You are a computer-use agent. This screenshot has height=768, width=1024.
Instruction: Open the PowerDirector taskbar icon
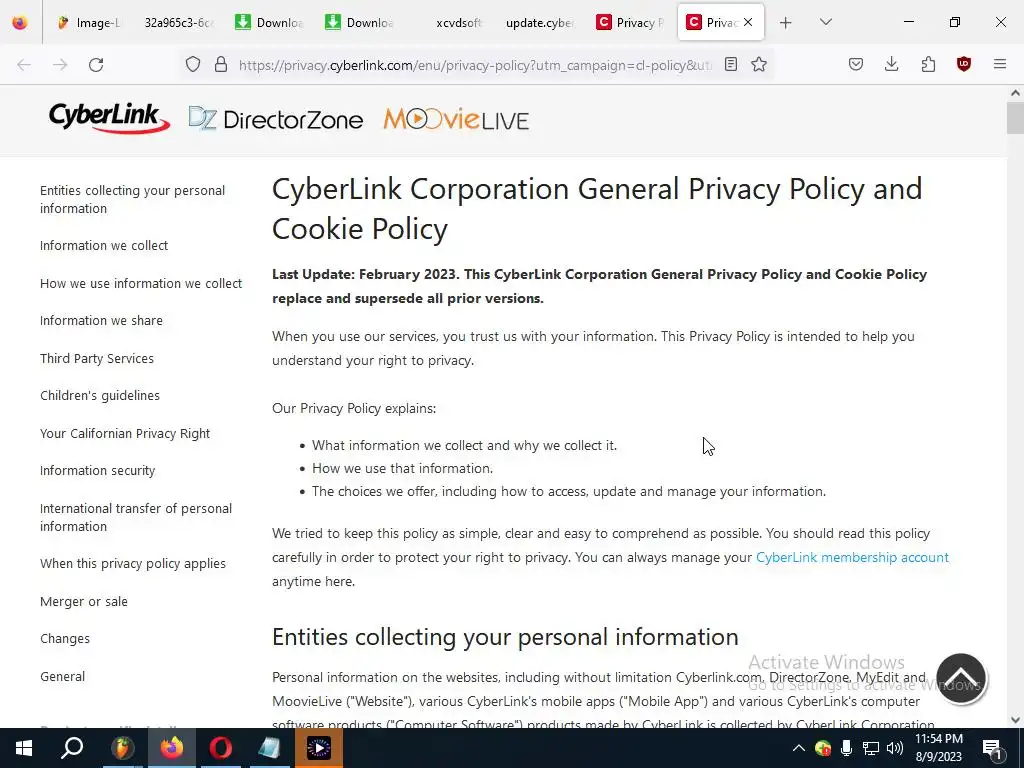[319, 748]
